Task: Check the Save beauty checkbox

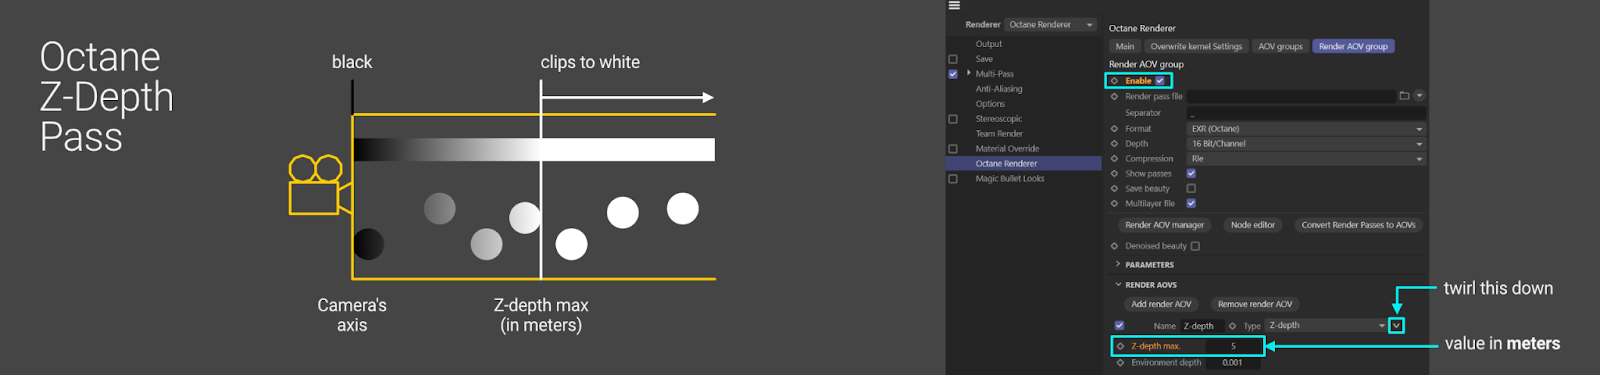Action: pos(1191,188)
